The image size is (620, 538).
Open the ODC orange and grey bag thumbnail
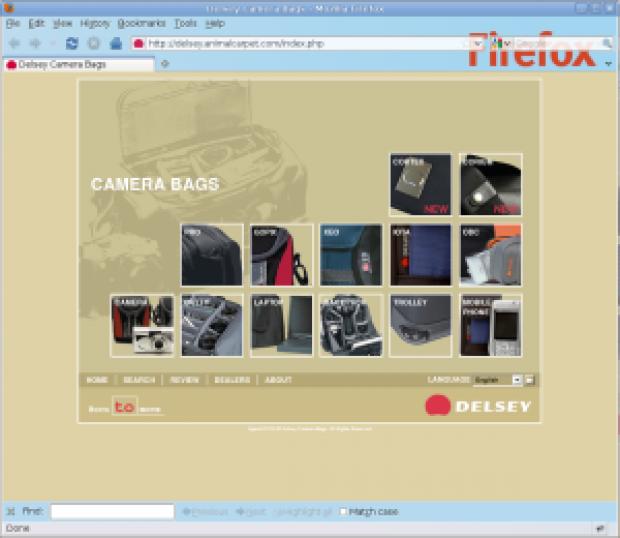pyautogui.click(x=491, y=255)
